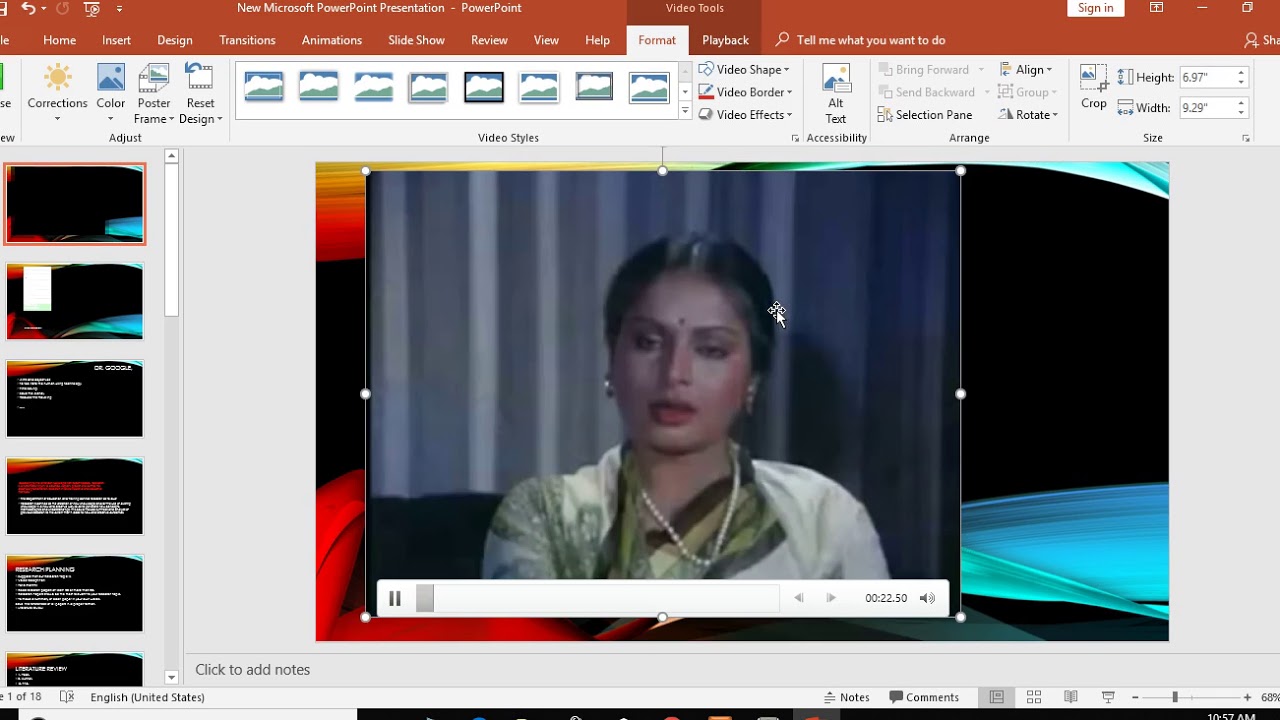
Task: Click the slide panel scroll up arrow
Action: click(x=171, y=156)
